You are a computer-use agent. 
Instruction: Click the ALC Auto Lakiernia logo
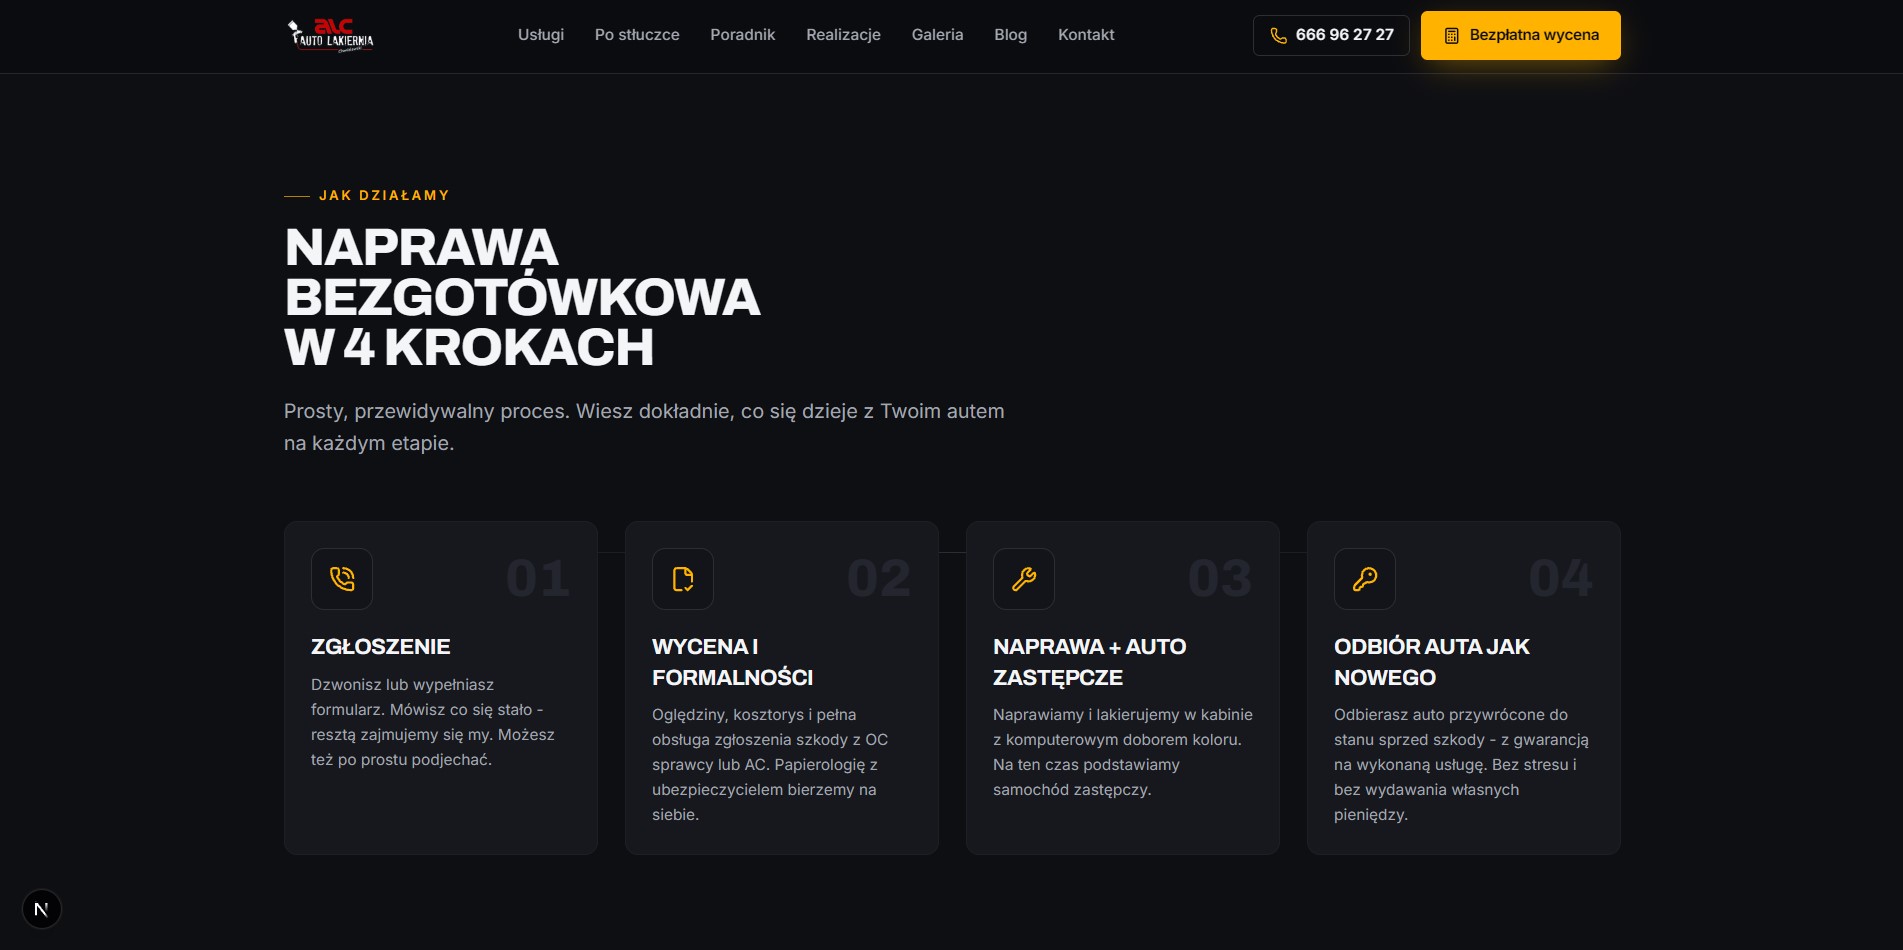point(330,35)
